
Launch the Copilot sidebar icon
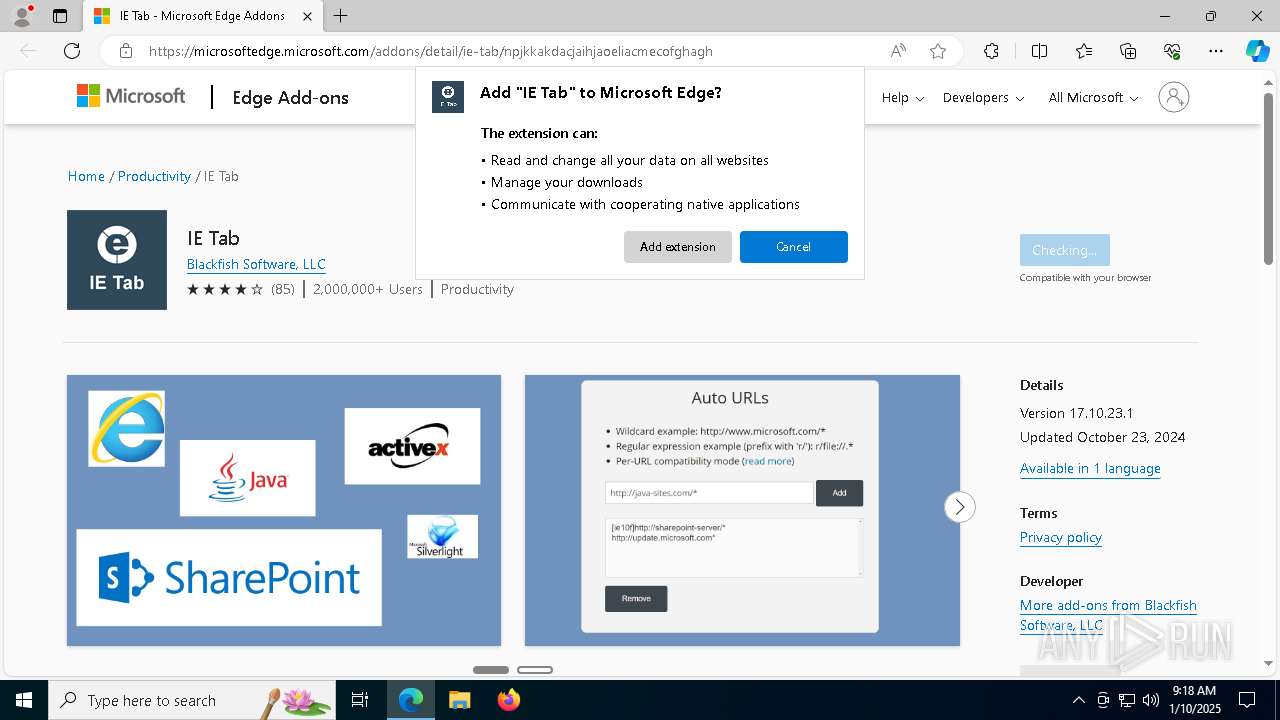[x=1257, y=51]
